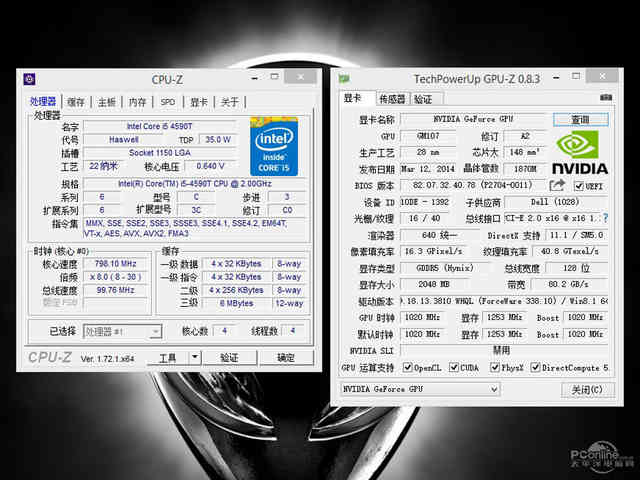The width and height of the screenshot is (640, 480).
Task: Click the 确定 button in CPU-Z
Action: tap(285, 357)
